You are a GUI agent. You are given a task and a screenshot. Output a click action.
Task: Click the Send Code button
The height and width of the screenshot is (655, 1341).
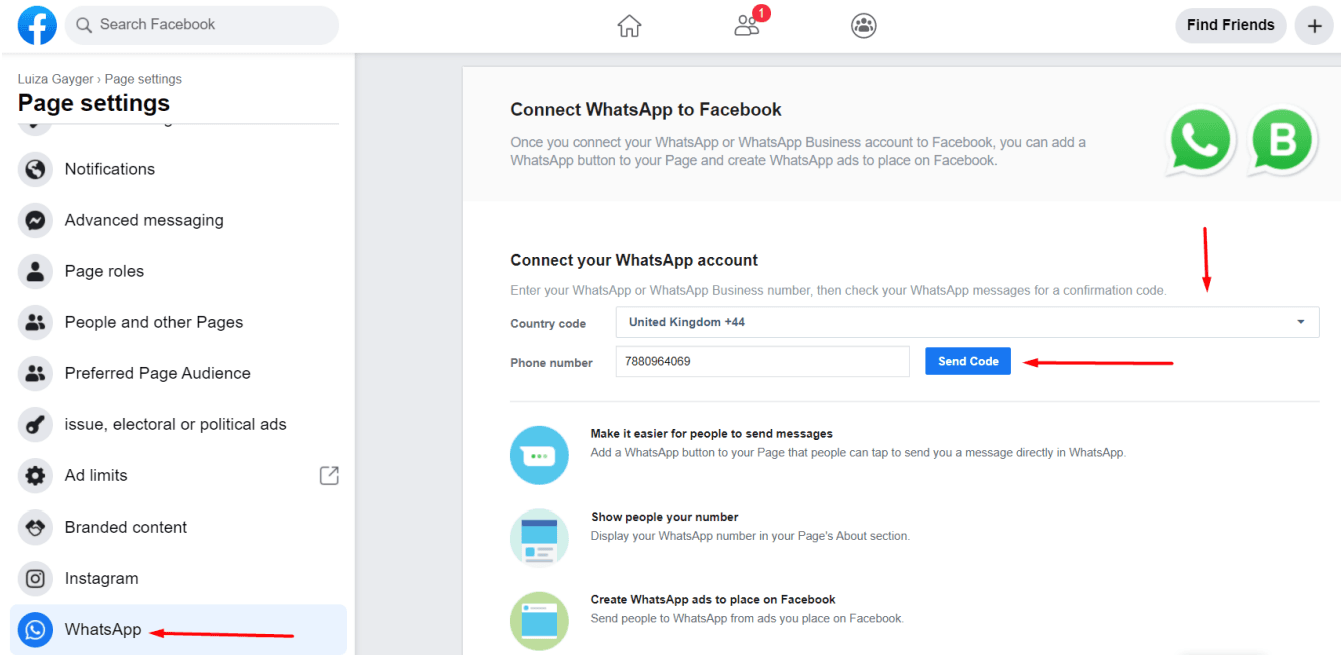tap(968, 361)
